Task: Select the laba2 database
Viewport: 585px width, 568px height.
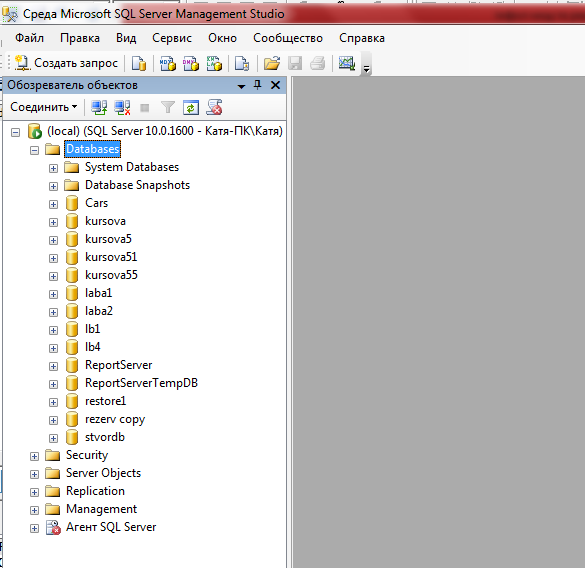Action: 98,311
